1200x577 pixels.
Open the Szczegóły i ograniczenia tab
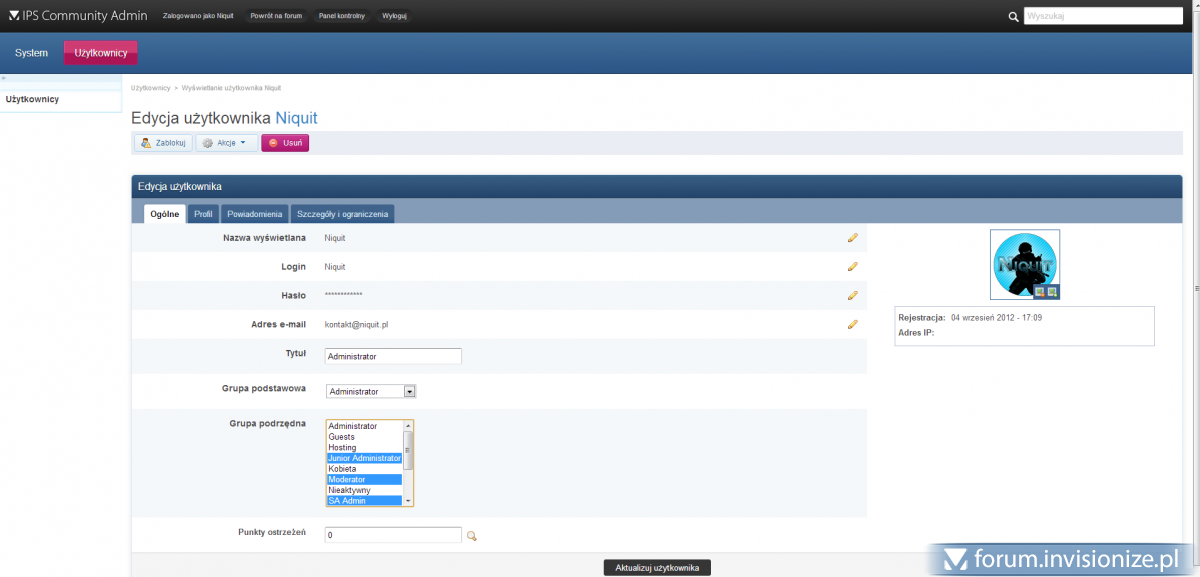coord(342,214)
